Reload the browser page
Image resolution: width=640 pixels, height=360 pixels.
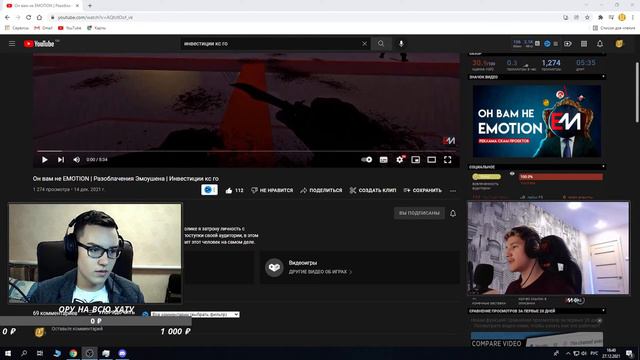coord(28,17)
